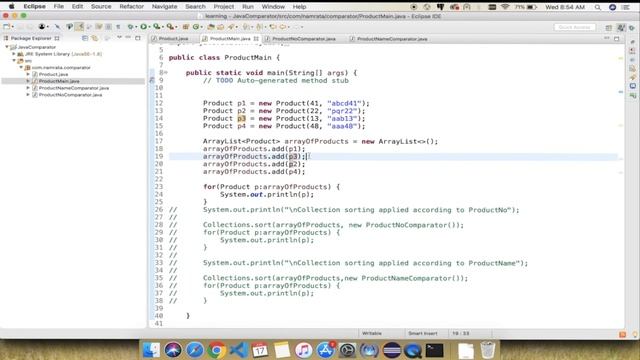Image resolution: width=640 pixels, height=360 pixels.
Task: Select the Java perspective icon
Action: point(621,27)
